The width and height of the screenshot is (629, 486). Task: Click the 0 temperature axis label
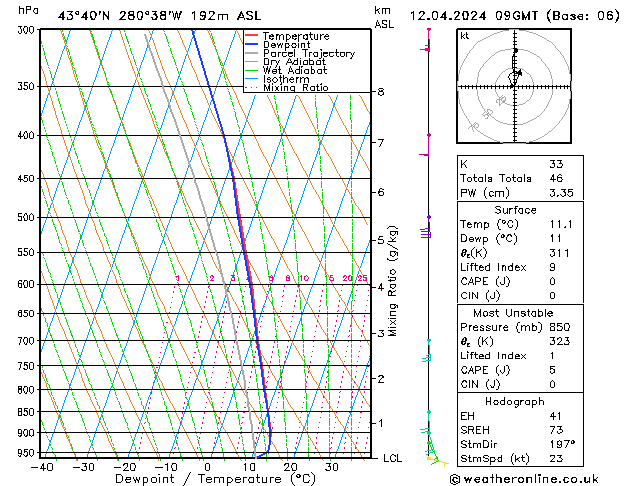click(207, 467)
